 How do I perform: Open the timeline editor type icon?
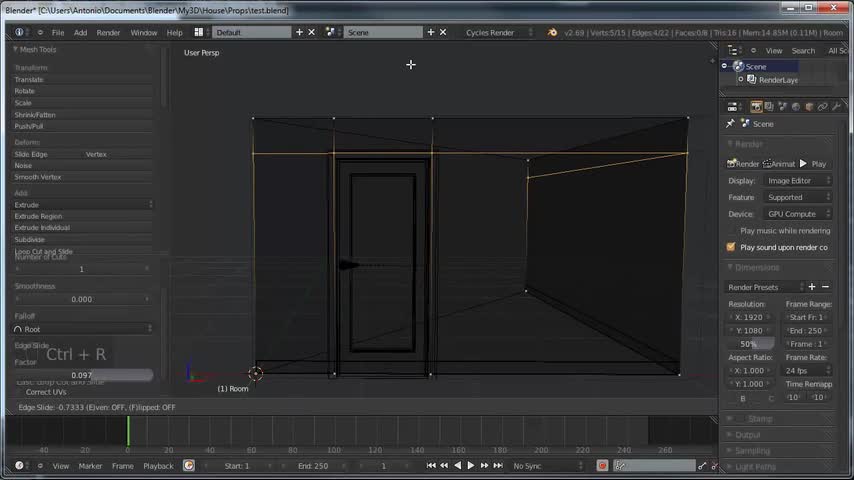coord(20,466)
